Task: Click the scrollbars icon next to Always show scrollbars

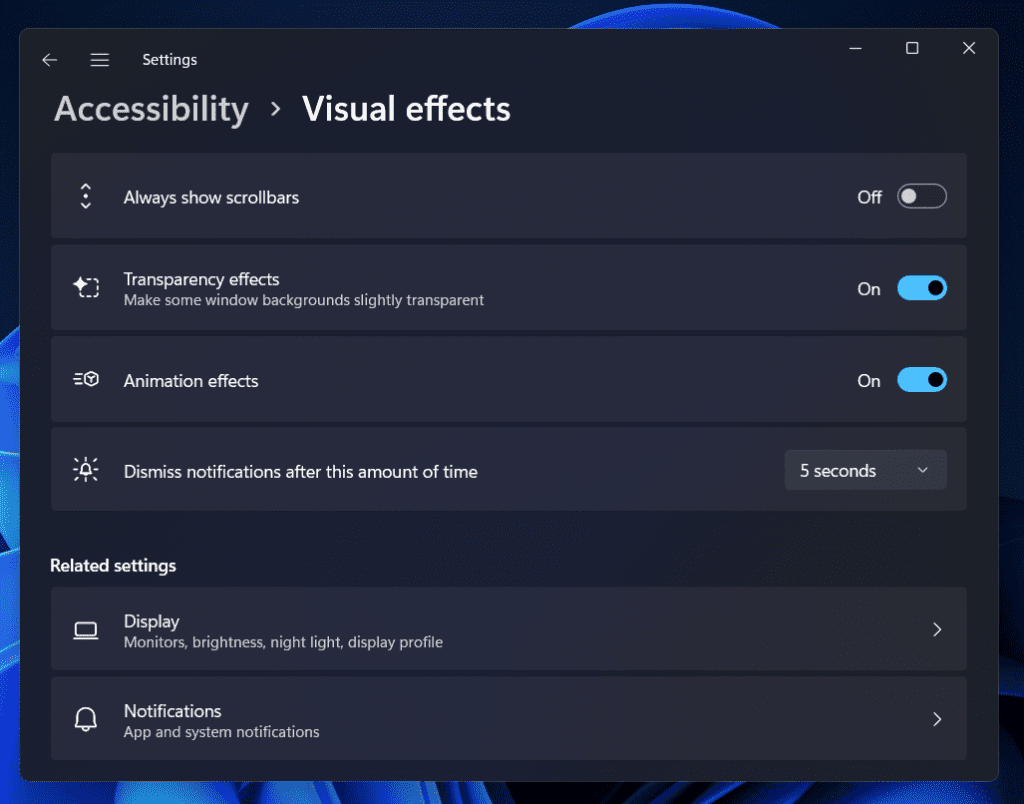Action: click(86, 196)
